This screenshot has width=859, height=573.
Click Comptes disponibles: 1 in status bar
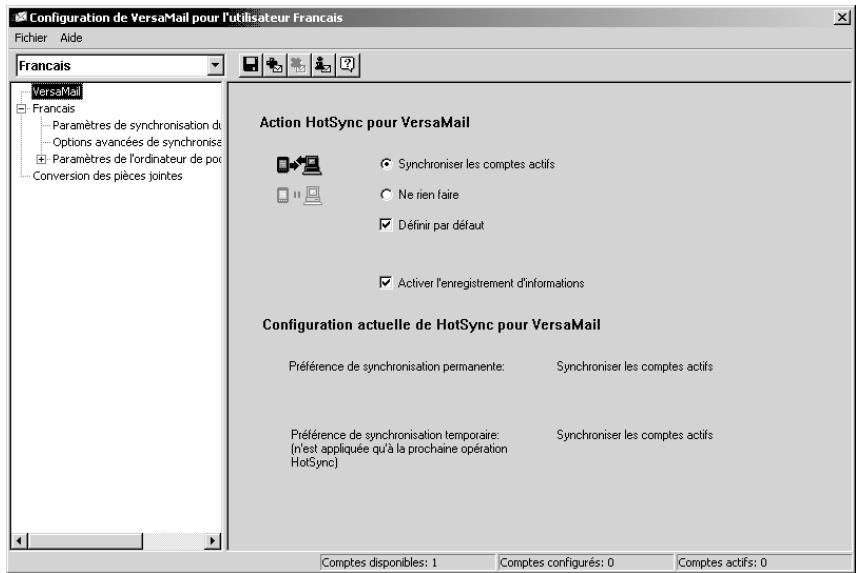pos(407,563)
